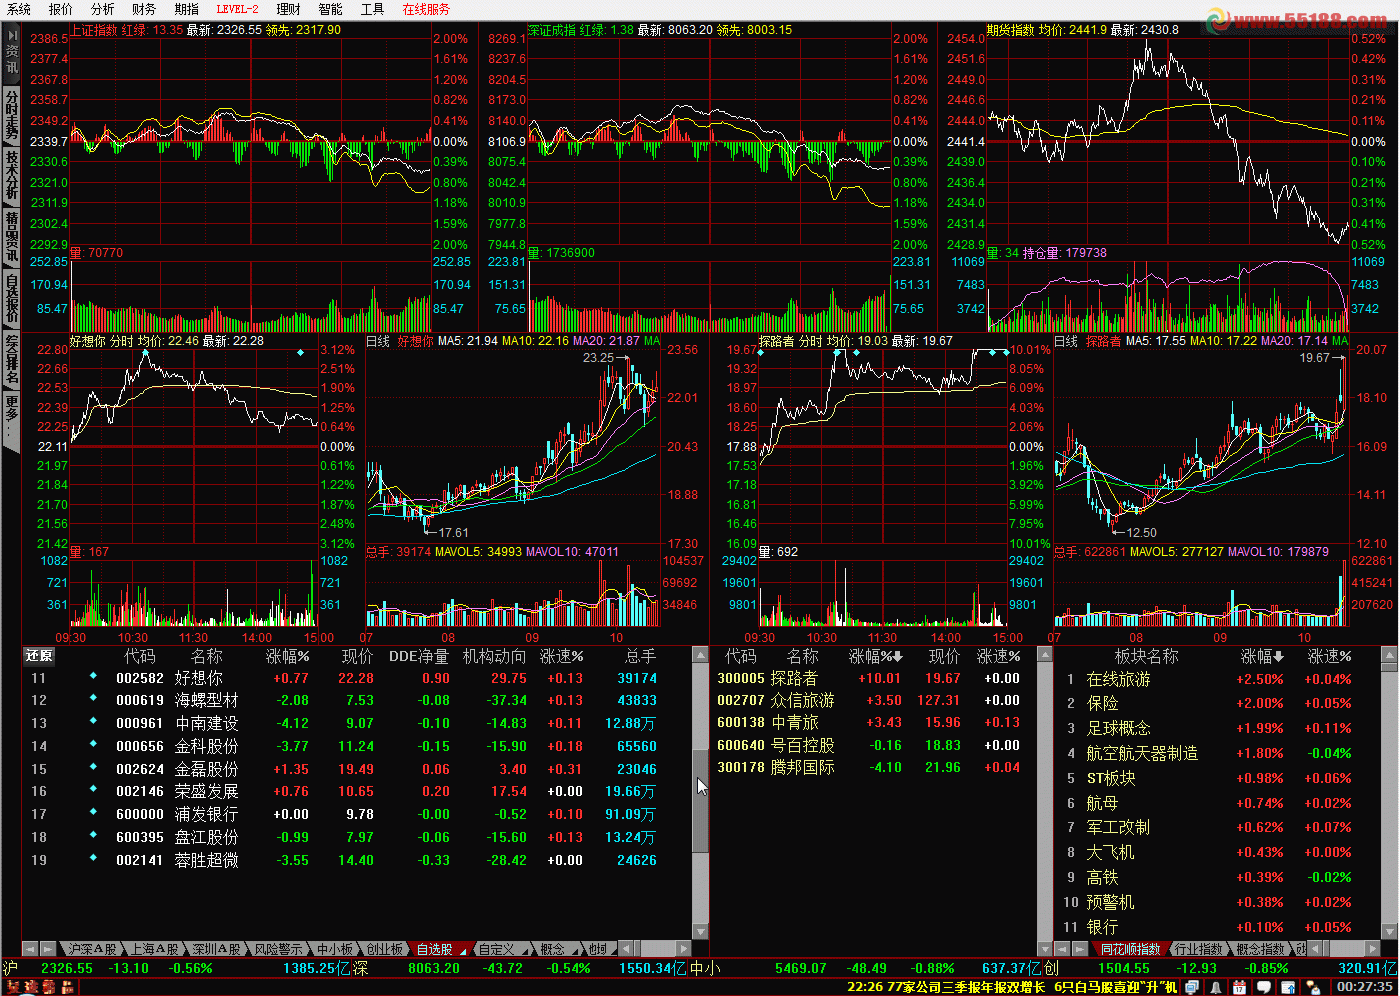This screenshot has height=996, width=1400.
Task: Open the 理财 menu
Action: 288,9
